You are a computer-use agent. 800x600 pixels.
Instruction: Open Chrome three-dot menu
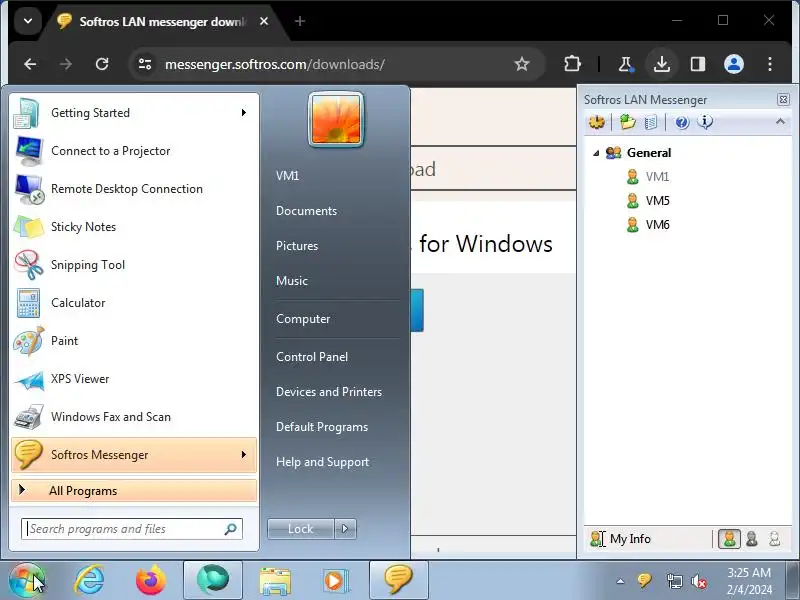770,64
